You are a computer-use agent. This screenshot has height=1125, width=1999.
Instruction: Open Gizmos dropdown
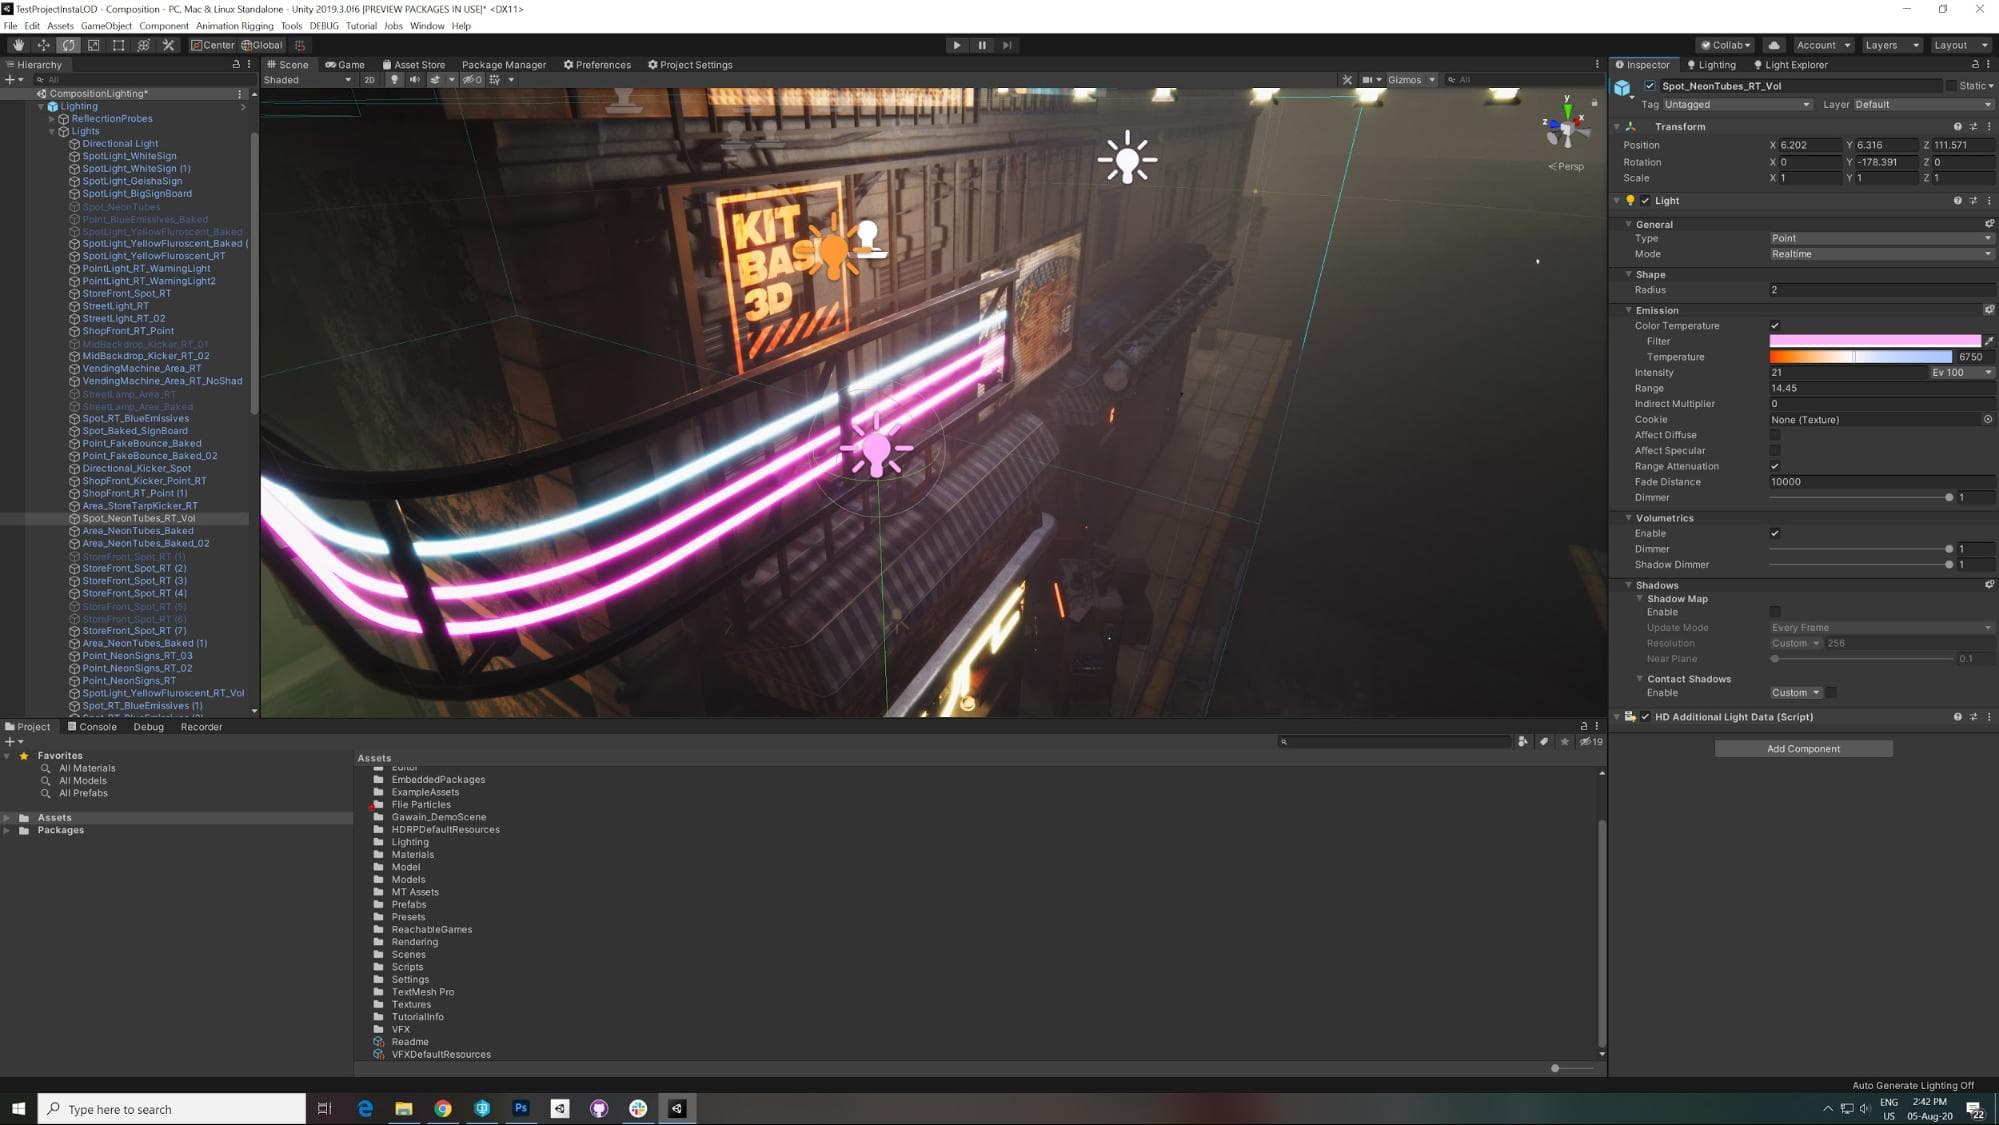pos(1411,80)
